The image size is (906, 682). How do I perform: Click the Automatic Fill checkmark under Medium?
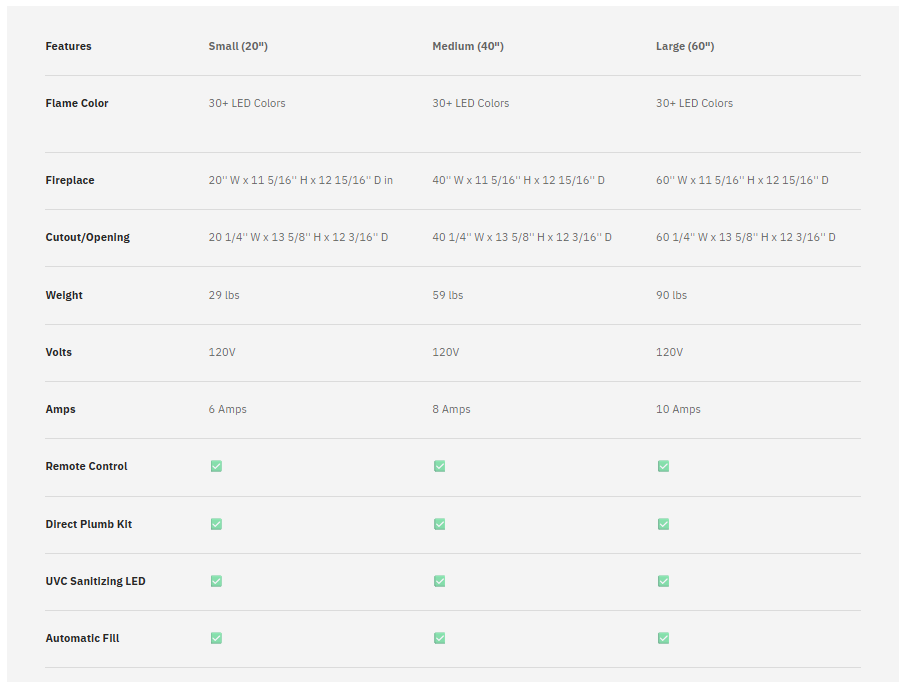point(440,638)
